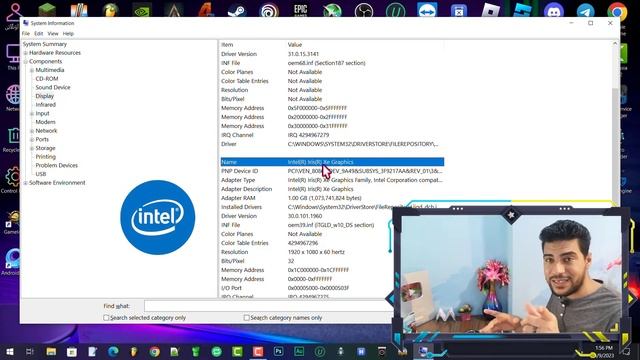Select the IRQ Channel IRQ 4294967279 row
Screen dimensions: 640x360
pos(332,135)
